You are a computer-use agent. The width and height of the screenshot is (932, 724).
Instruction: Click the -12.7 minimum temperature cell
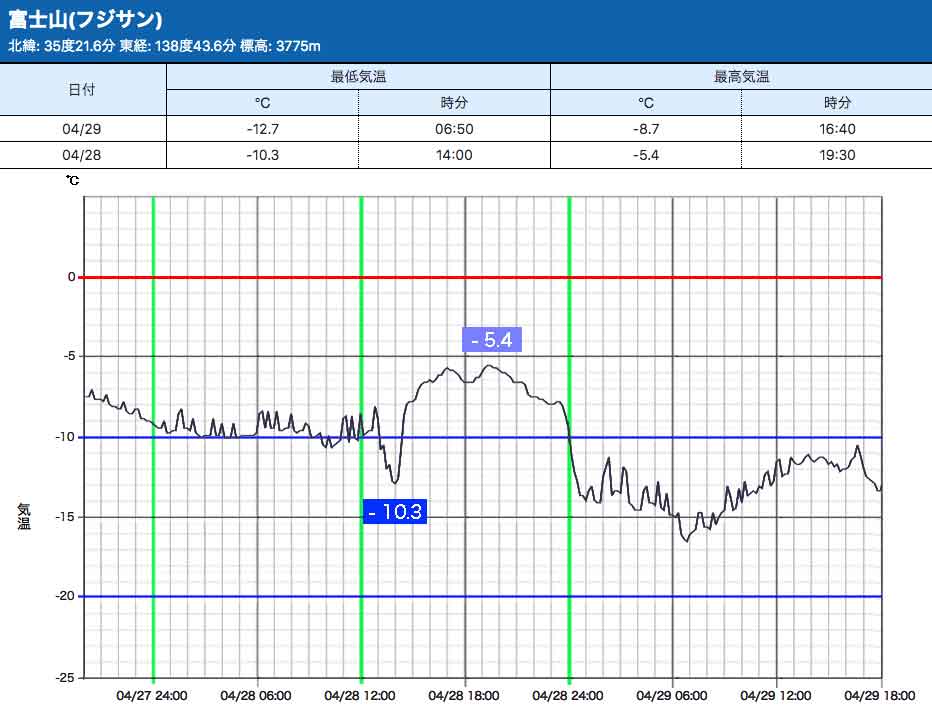(x=262, y=129)
